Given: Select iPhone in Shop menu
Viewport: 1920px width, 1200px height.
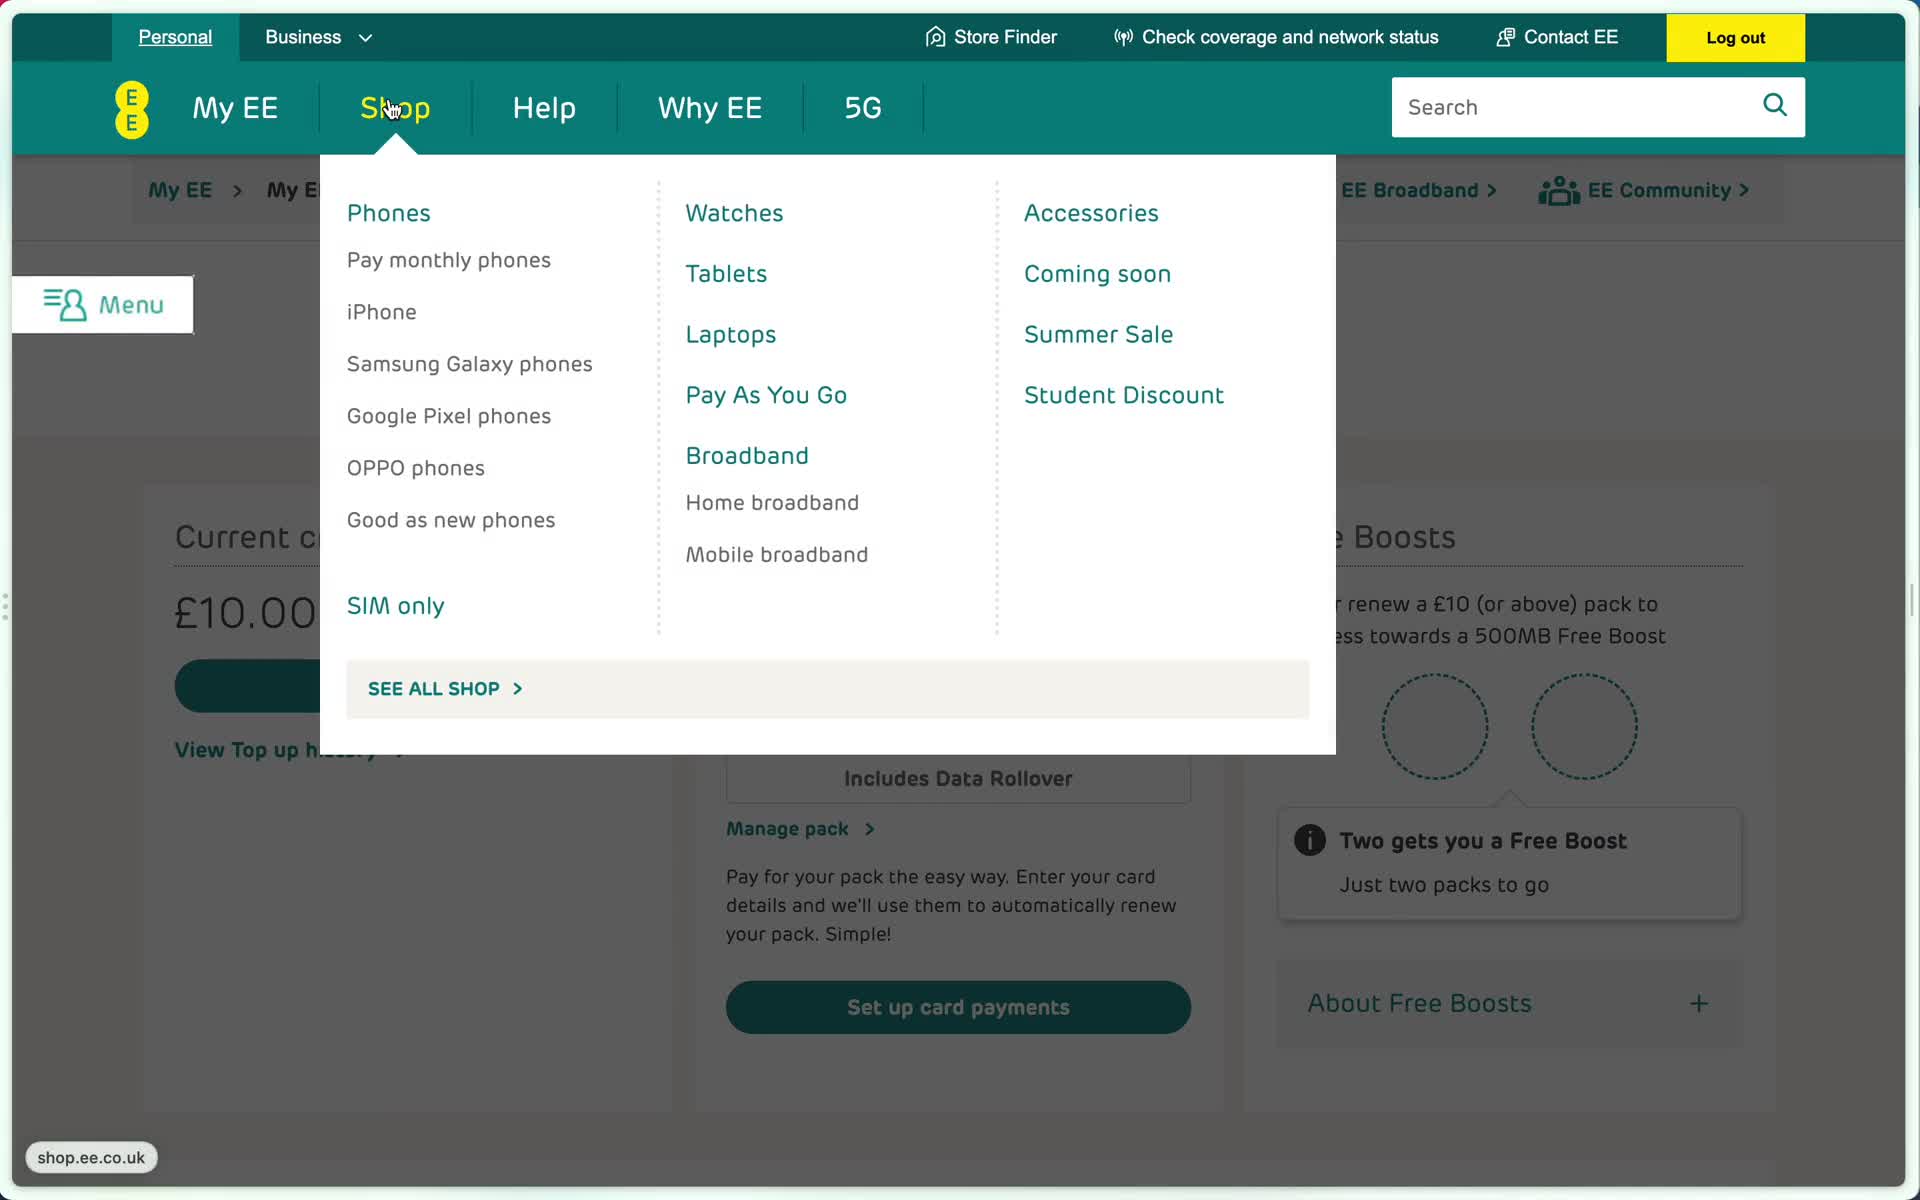Looking at the screenshot, I should click(x=381, y=312).
